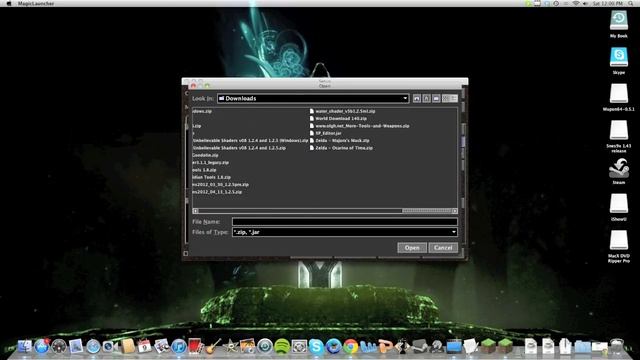Launch Spotify from the dock
Viewport: 640px width, 360px height.
click(282, 347)
